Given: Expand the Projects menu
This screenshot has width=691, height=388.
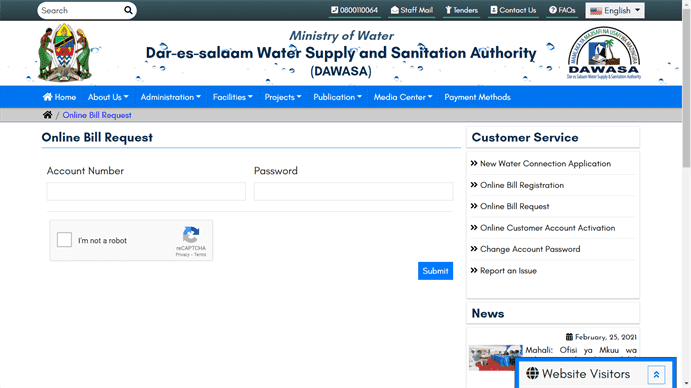Looking at the screenshot, I should tap(283, 97).
